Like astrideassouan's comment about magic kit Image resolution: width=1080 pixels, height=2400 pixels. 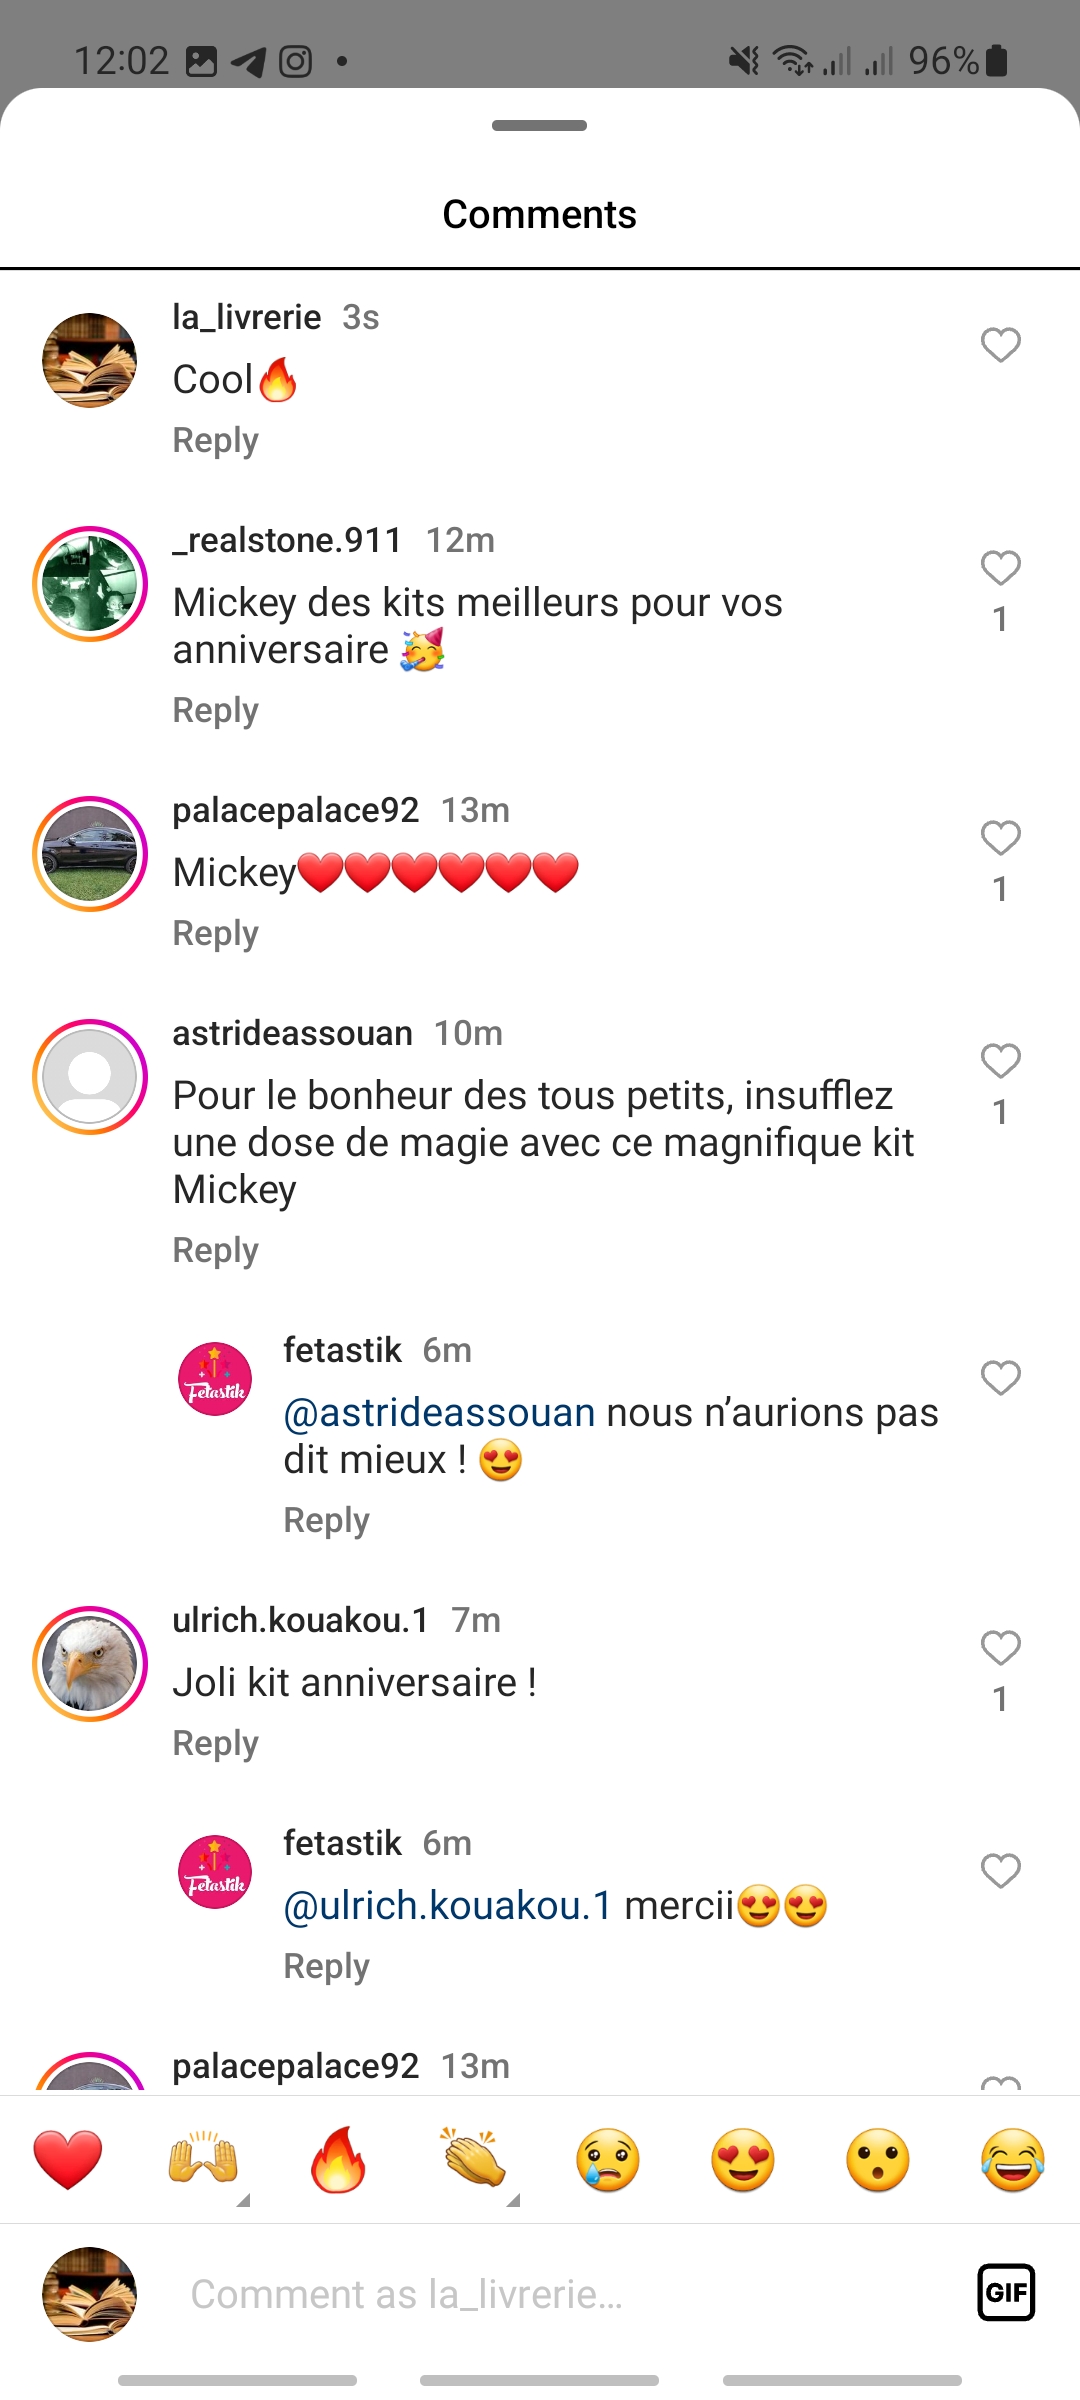pos(1000,1061)
